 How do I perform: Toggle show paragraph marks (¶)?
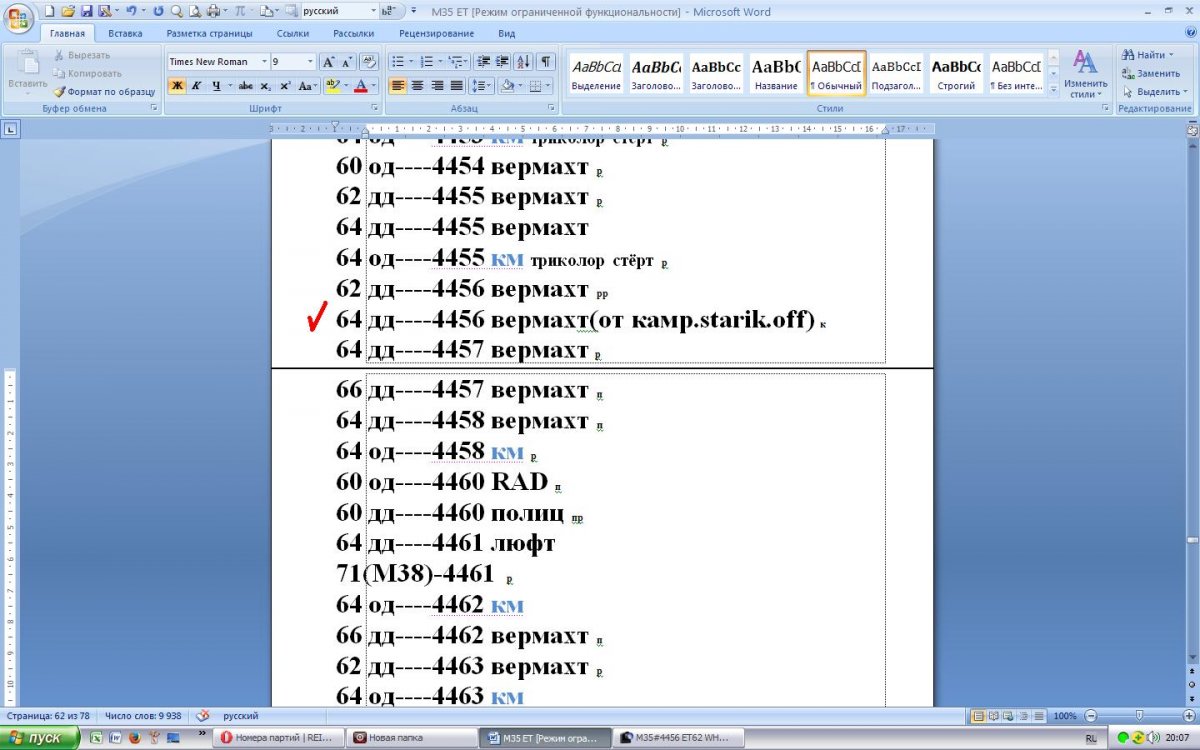546,61
